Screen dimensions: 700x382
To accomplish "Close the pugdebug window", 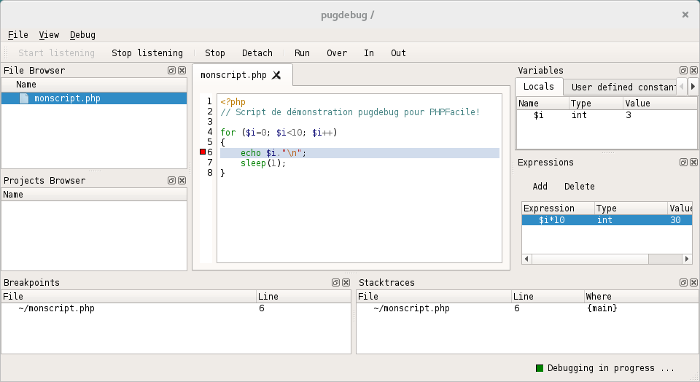I will click(685, 15).
